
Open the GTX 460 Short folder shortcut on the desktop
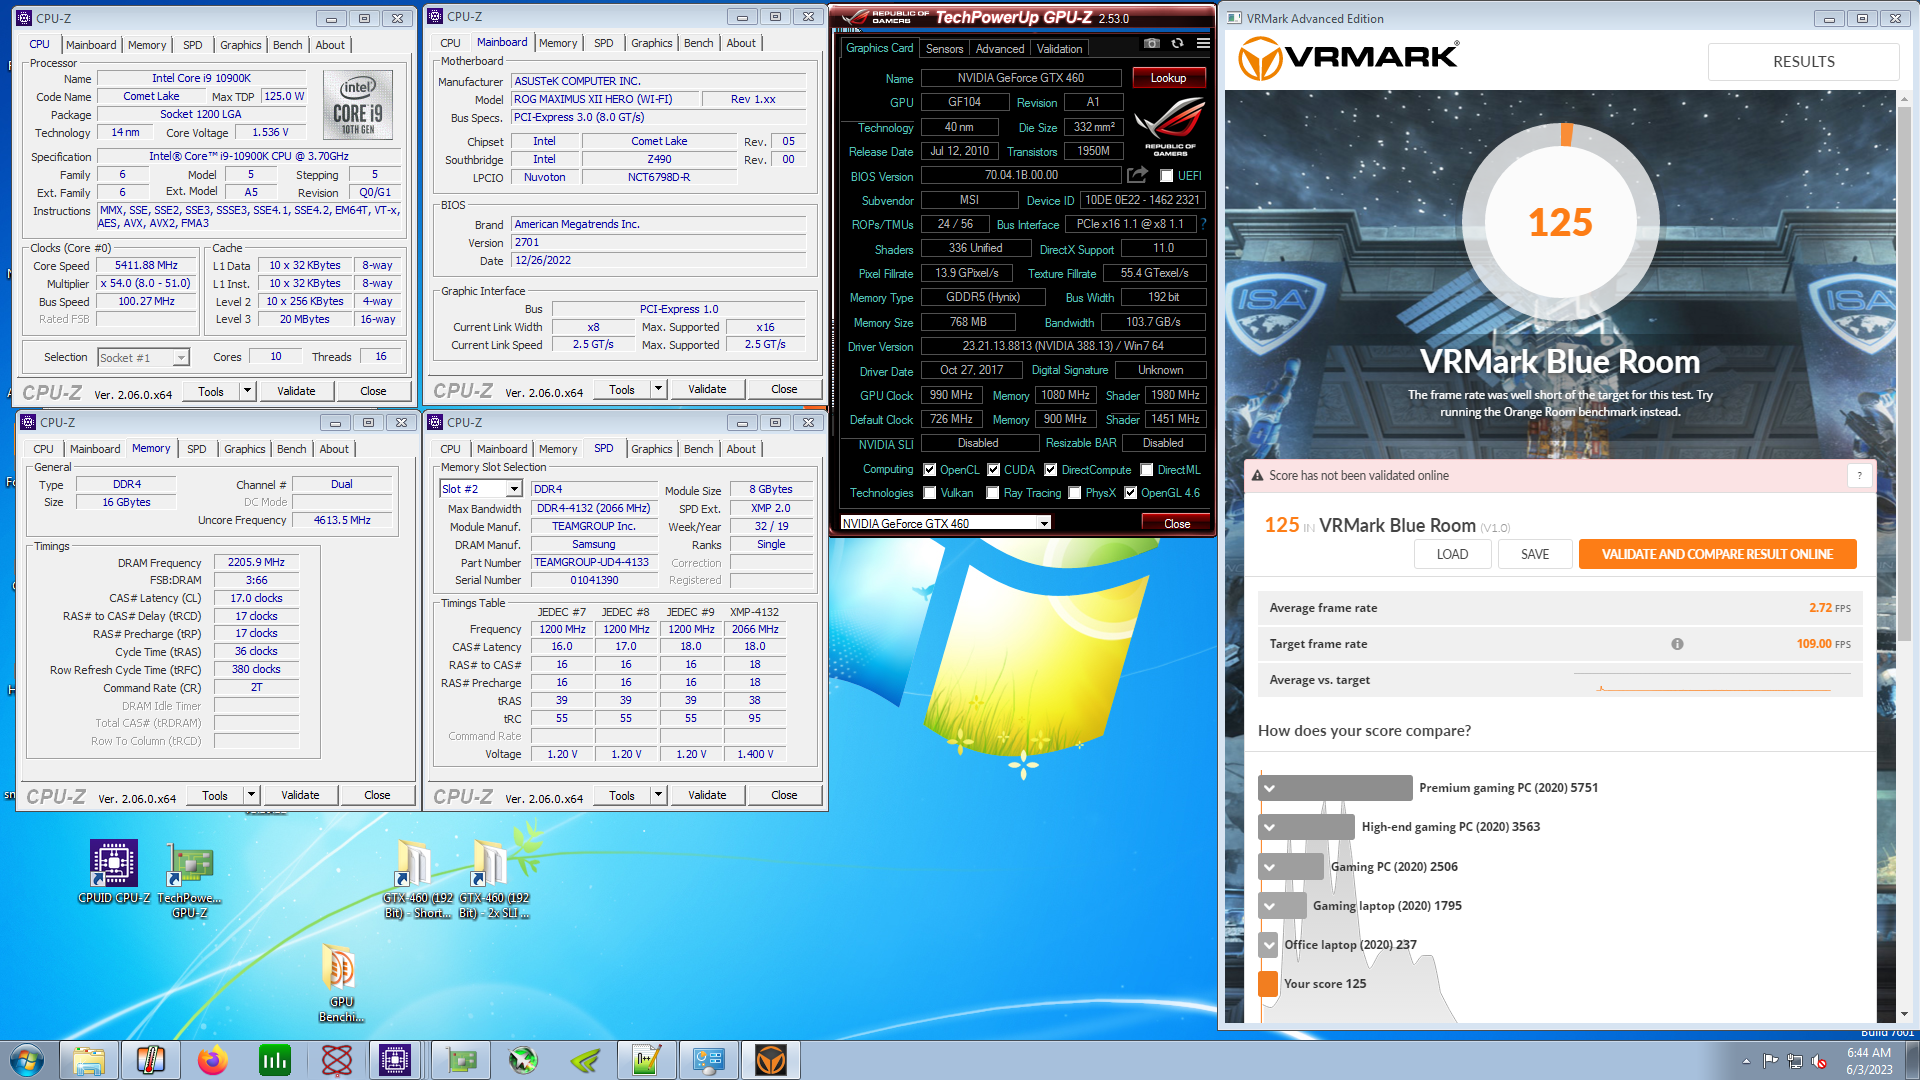point(418,880)
